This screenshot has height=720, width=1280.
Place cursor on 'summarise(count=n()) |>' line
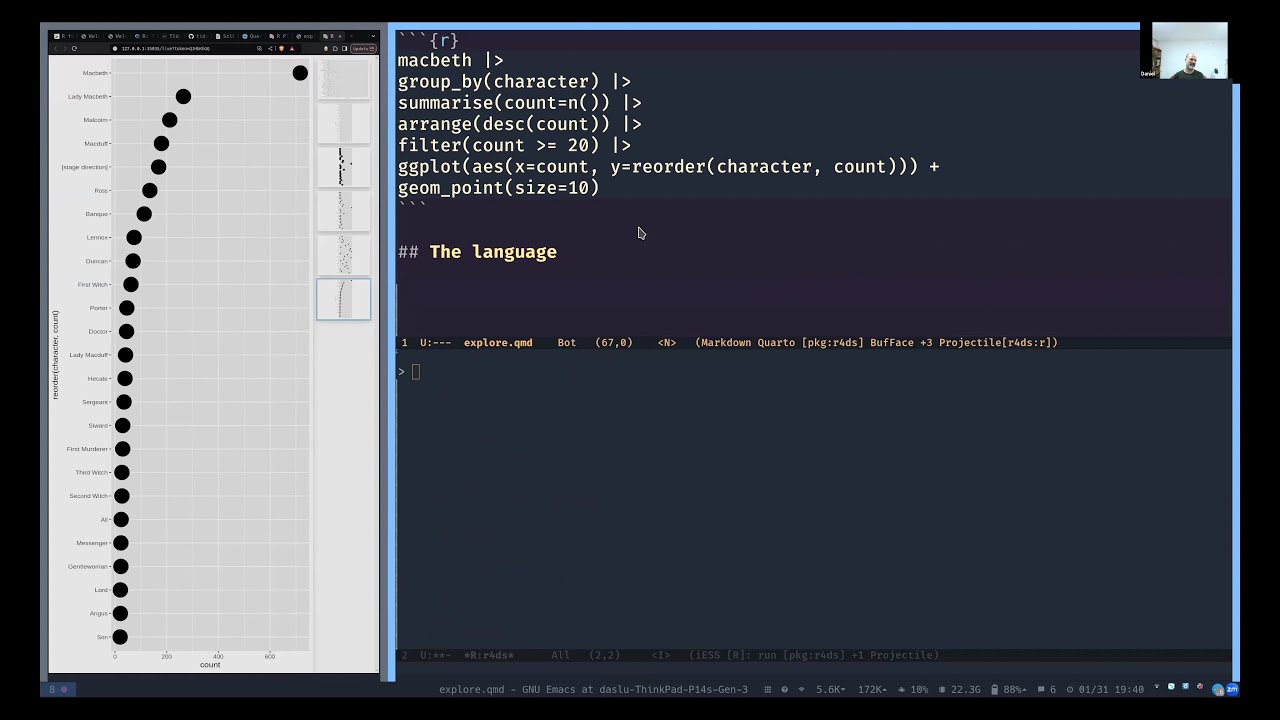520,103
